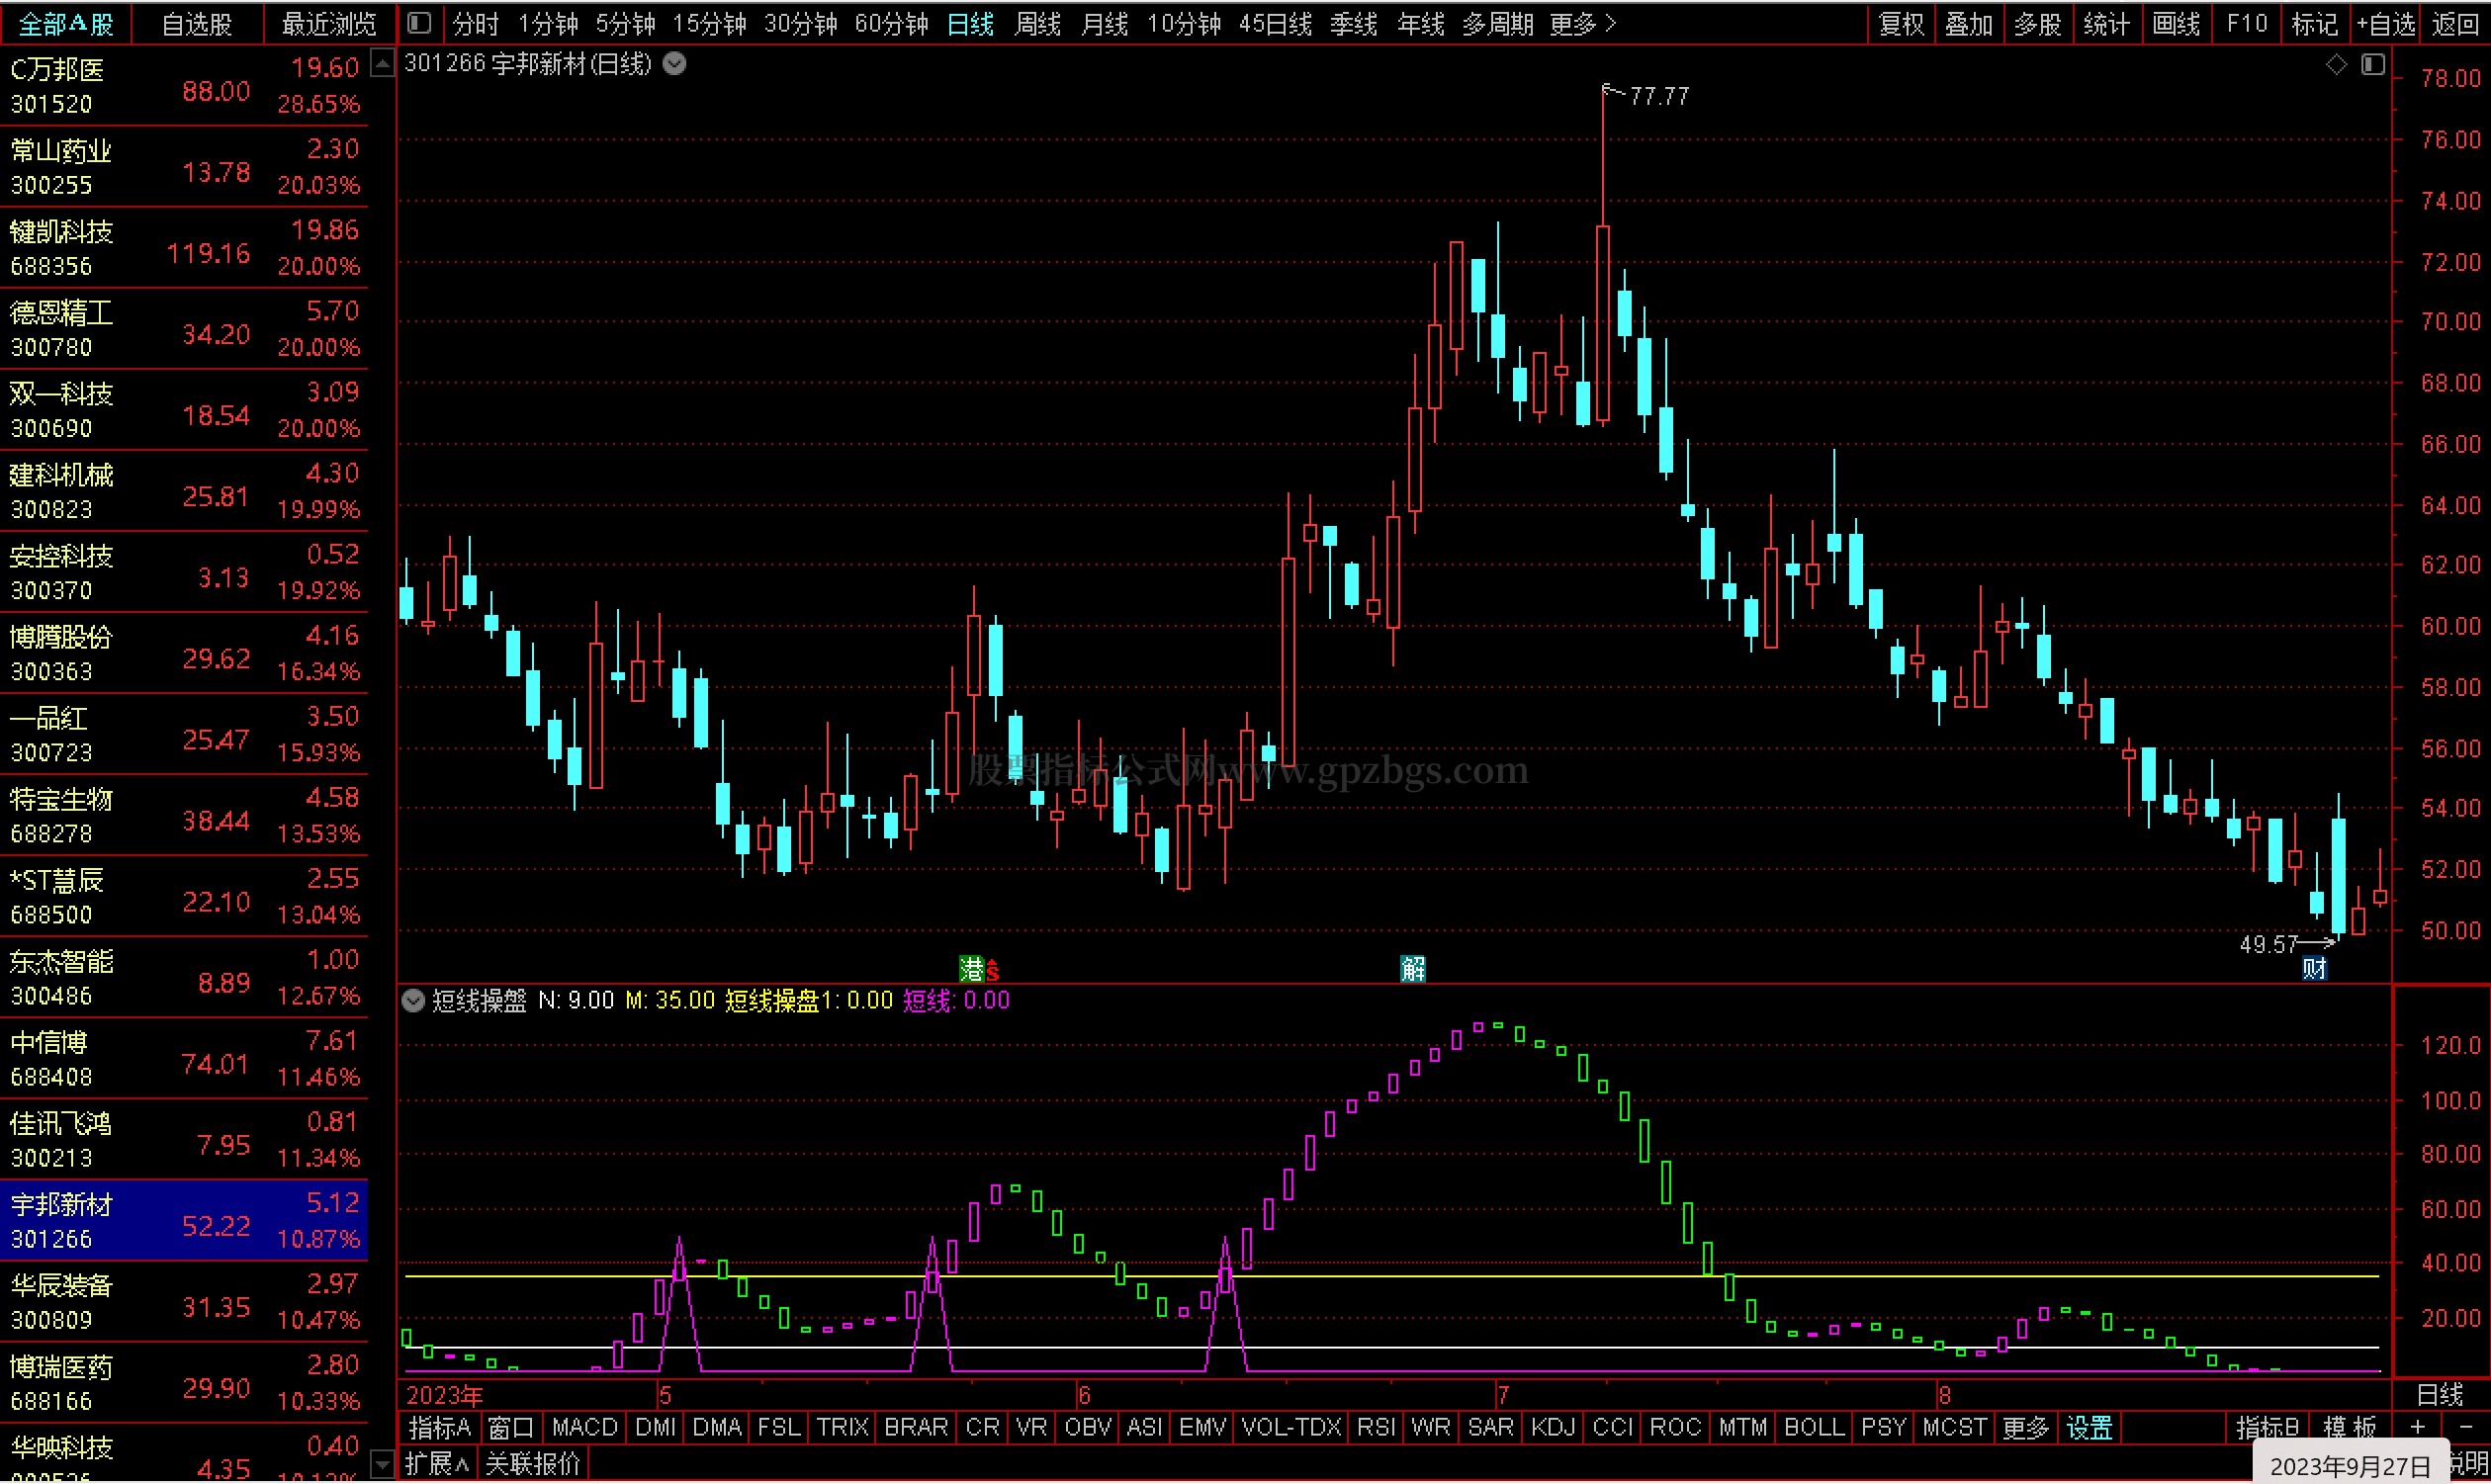Click the 多股 button
The width and height of the screenshot is (2491, 1484).
point(2037,23)
